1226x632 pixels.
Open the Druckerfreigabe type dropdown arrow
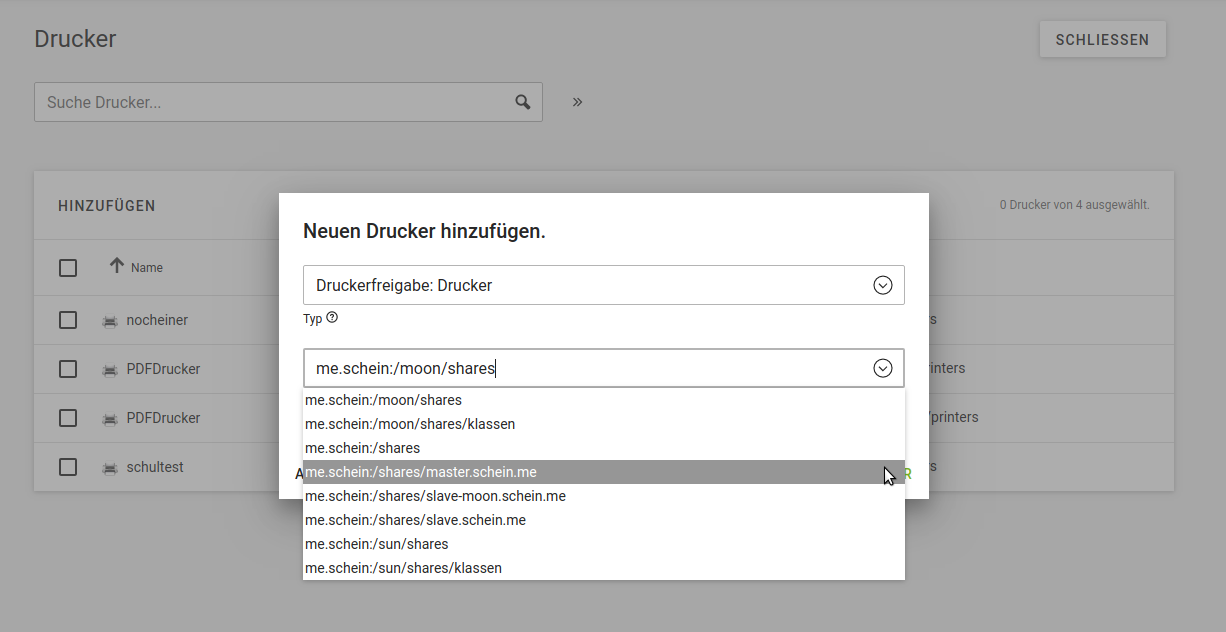point(882,285)
